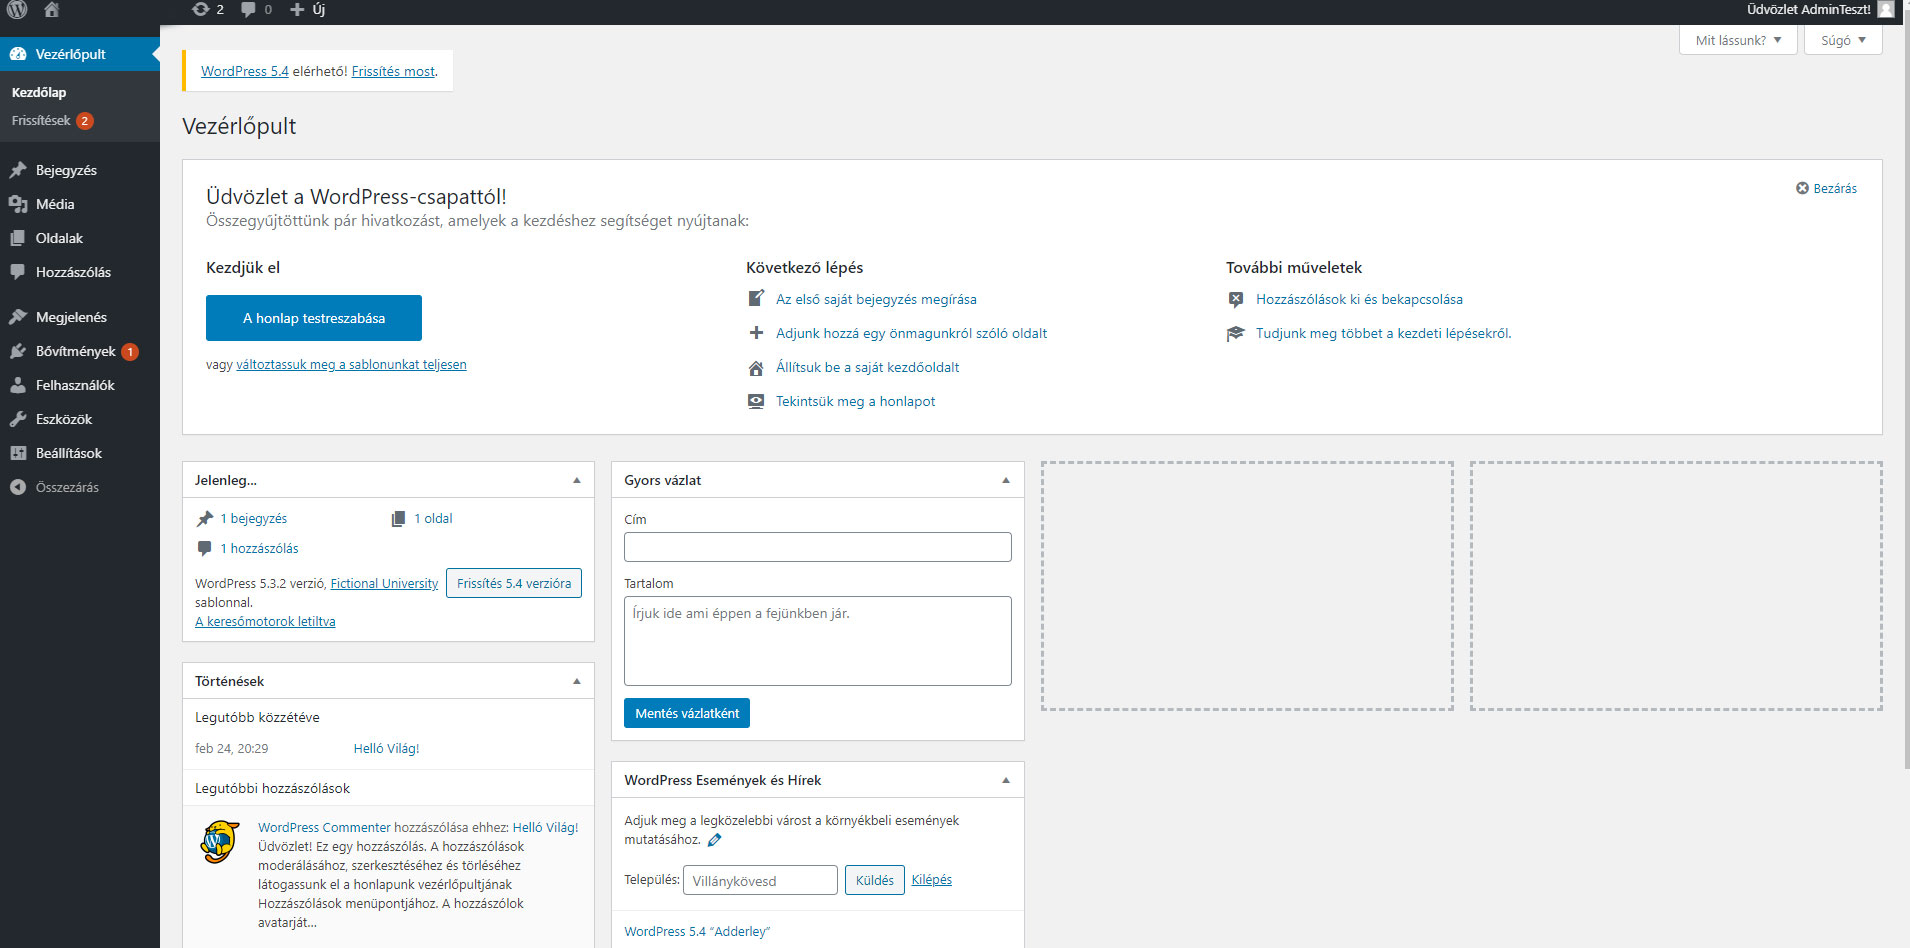Click the Bejegyzés pushpin icon in sidebar

coord(18,170)
